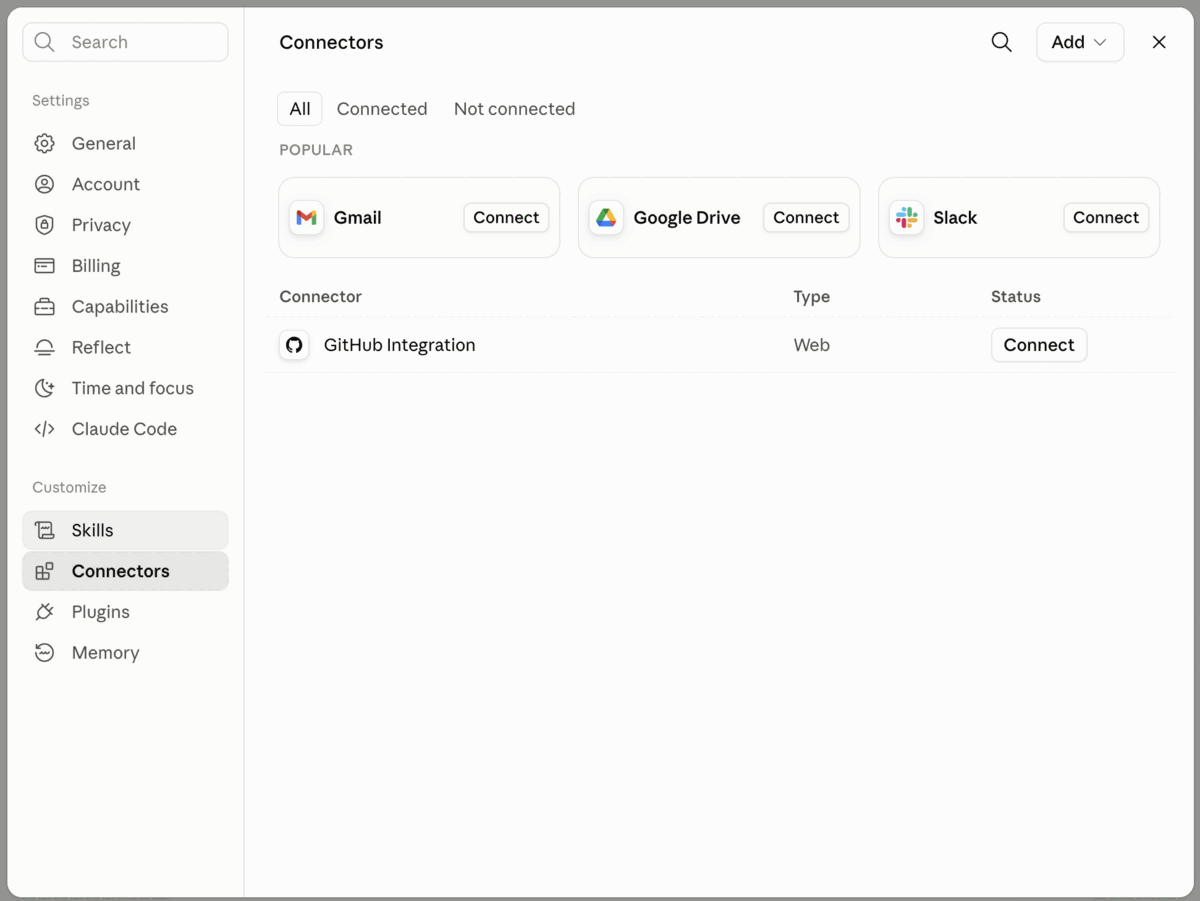The image size is (1200, 901).
Task: Click the Capabilities briefcase icon
Action: coord(44,307)
